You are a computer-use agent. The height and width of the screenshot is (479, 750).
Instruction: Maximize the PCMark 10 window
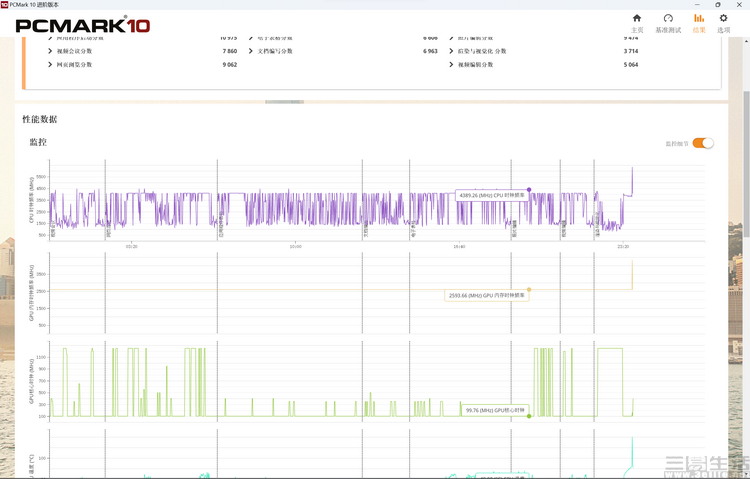[x=718, y=4]
